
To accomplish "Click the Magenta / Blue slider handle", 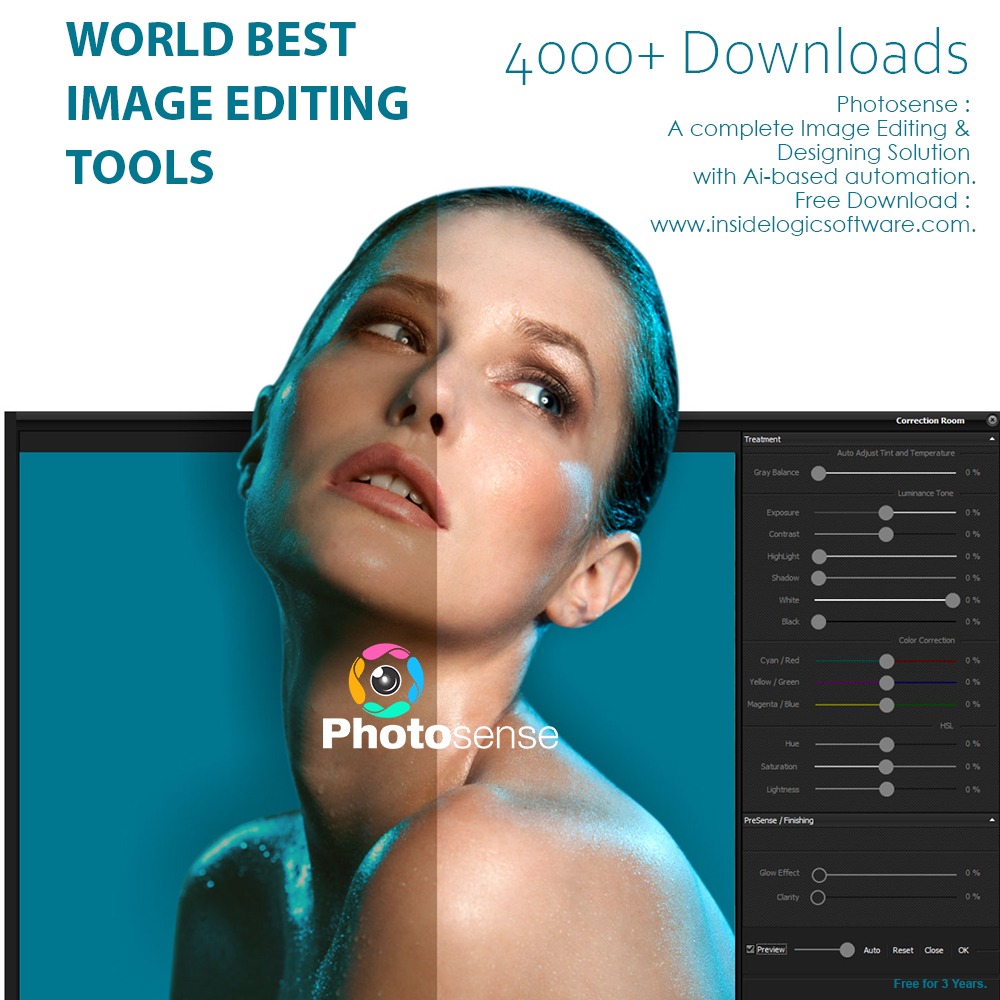I will pos(886,704).
